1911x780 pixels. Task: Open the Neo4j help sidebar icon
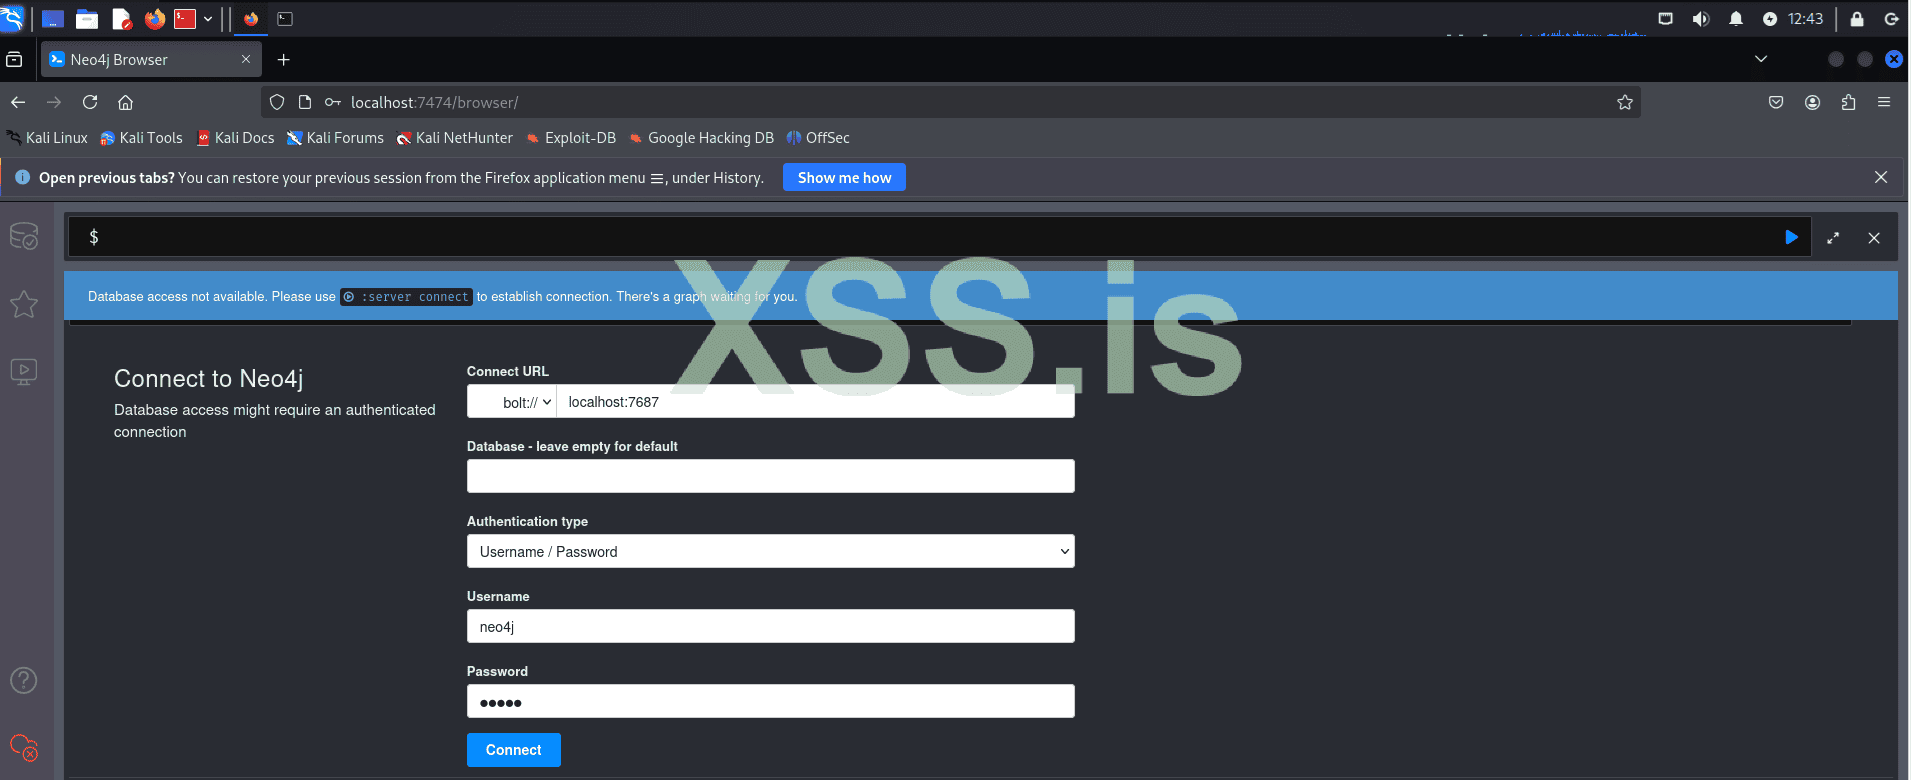pos(24,680)
